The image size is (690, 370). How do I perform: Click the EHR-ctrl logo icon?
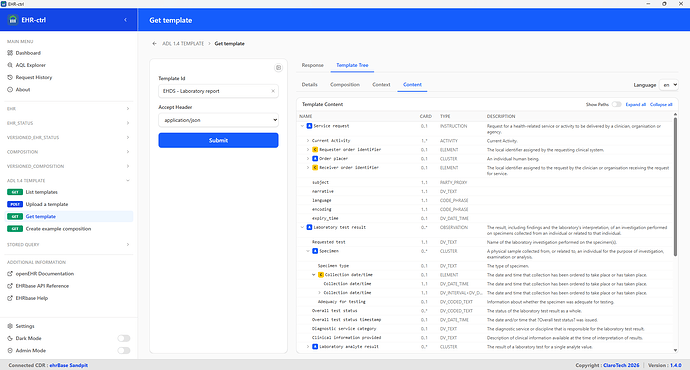pyautogui.click(x=13, y=20)
